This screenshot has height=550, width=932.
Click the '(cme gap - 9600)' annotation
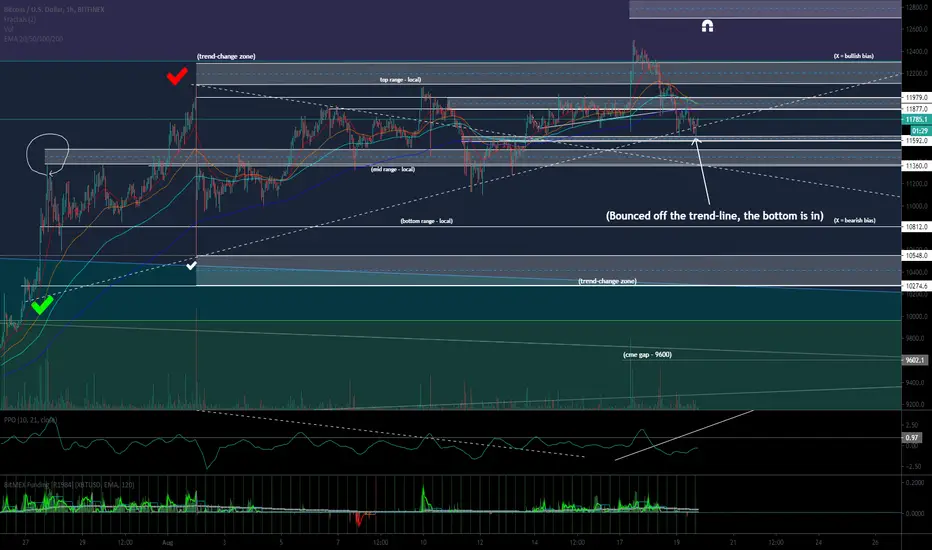pyautogui.click(x=647, y=355)
